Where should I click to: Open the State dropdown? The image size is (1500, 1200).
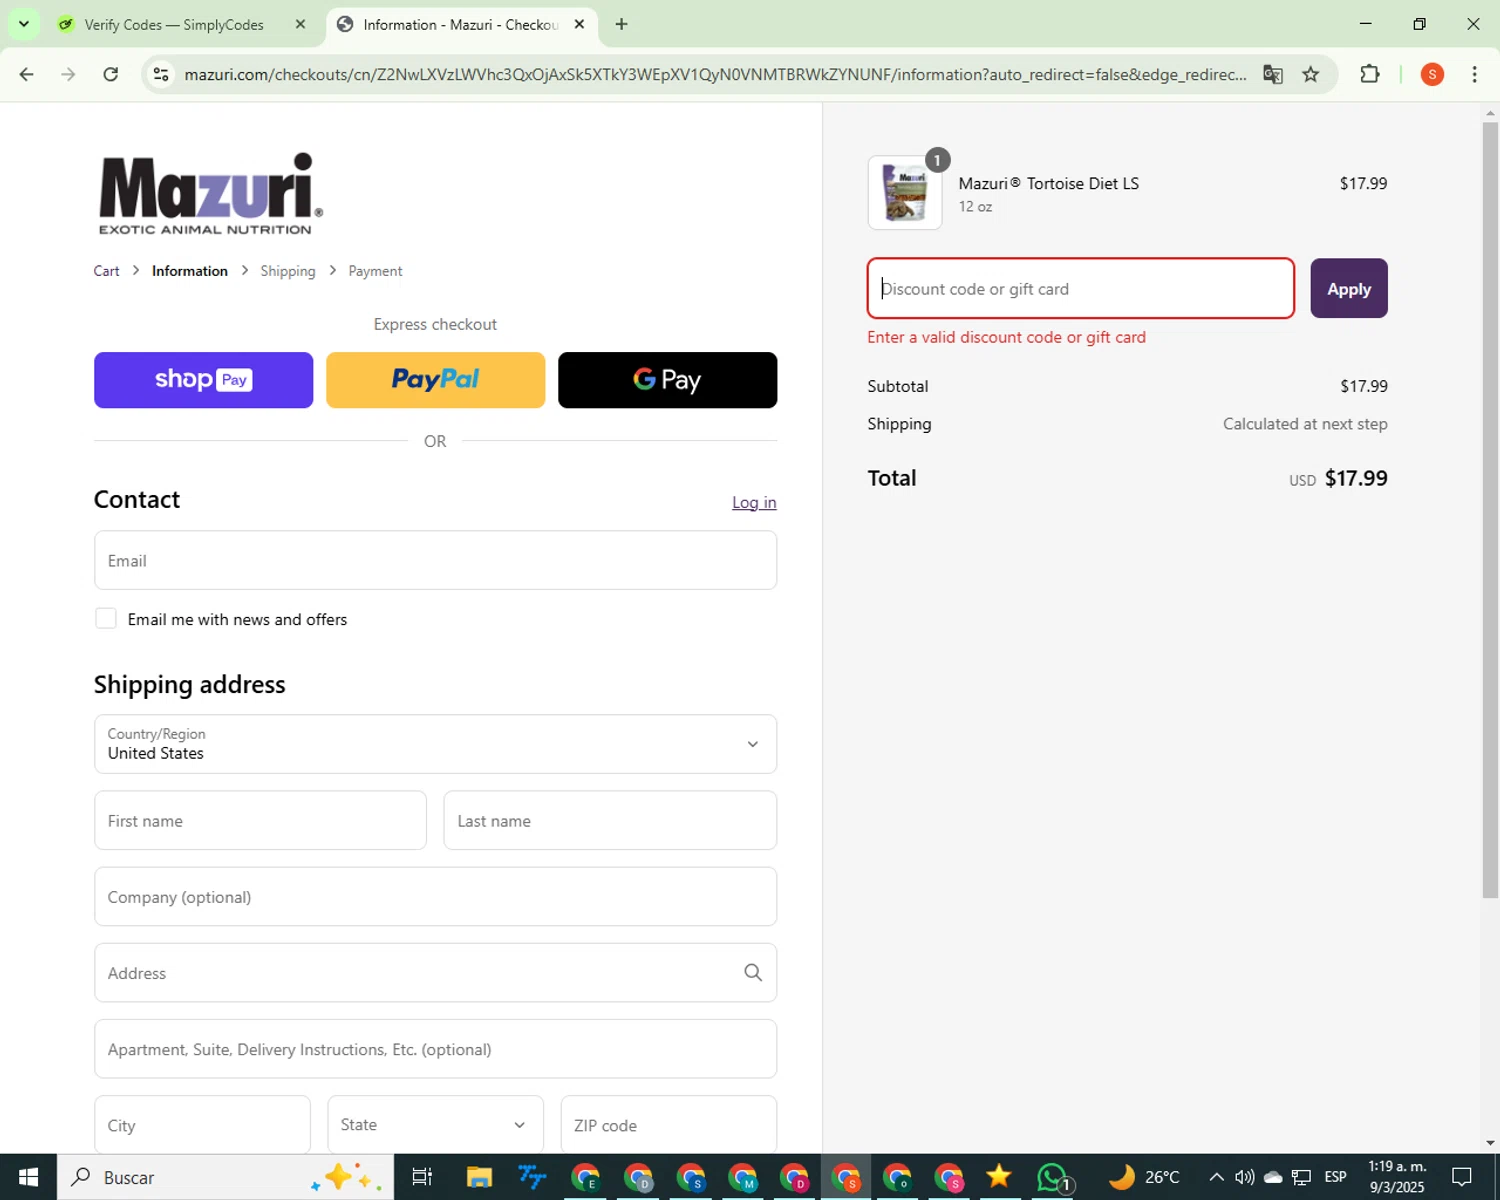click(435, 1125)
